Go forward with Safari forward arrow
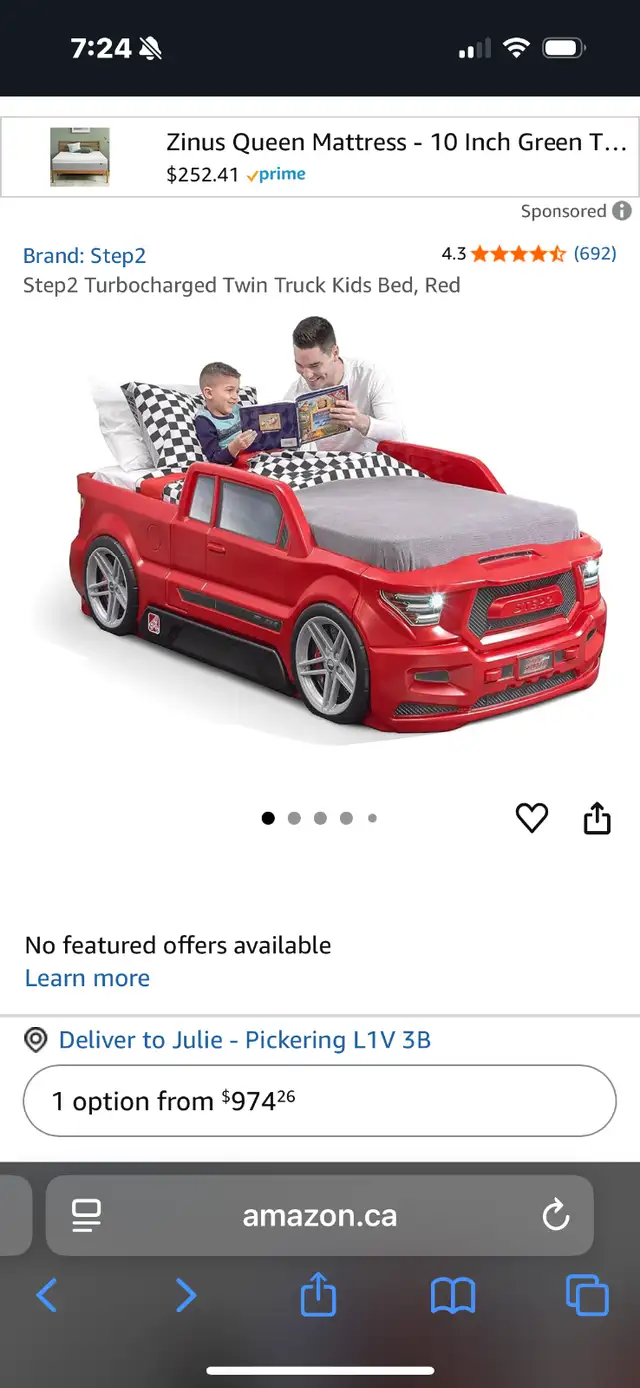 (x=186, y=1296)
